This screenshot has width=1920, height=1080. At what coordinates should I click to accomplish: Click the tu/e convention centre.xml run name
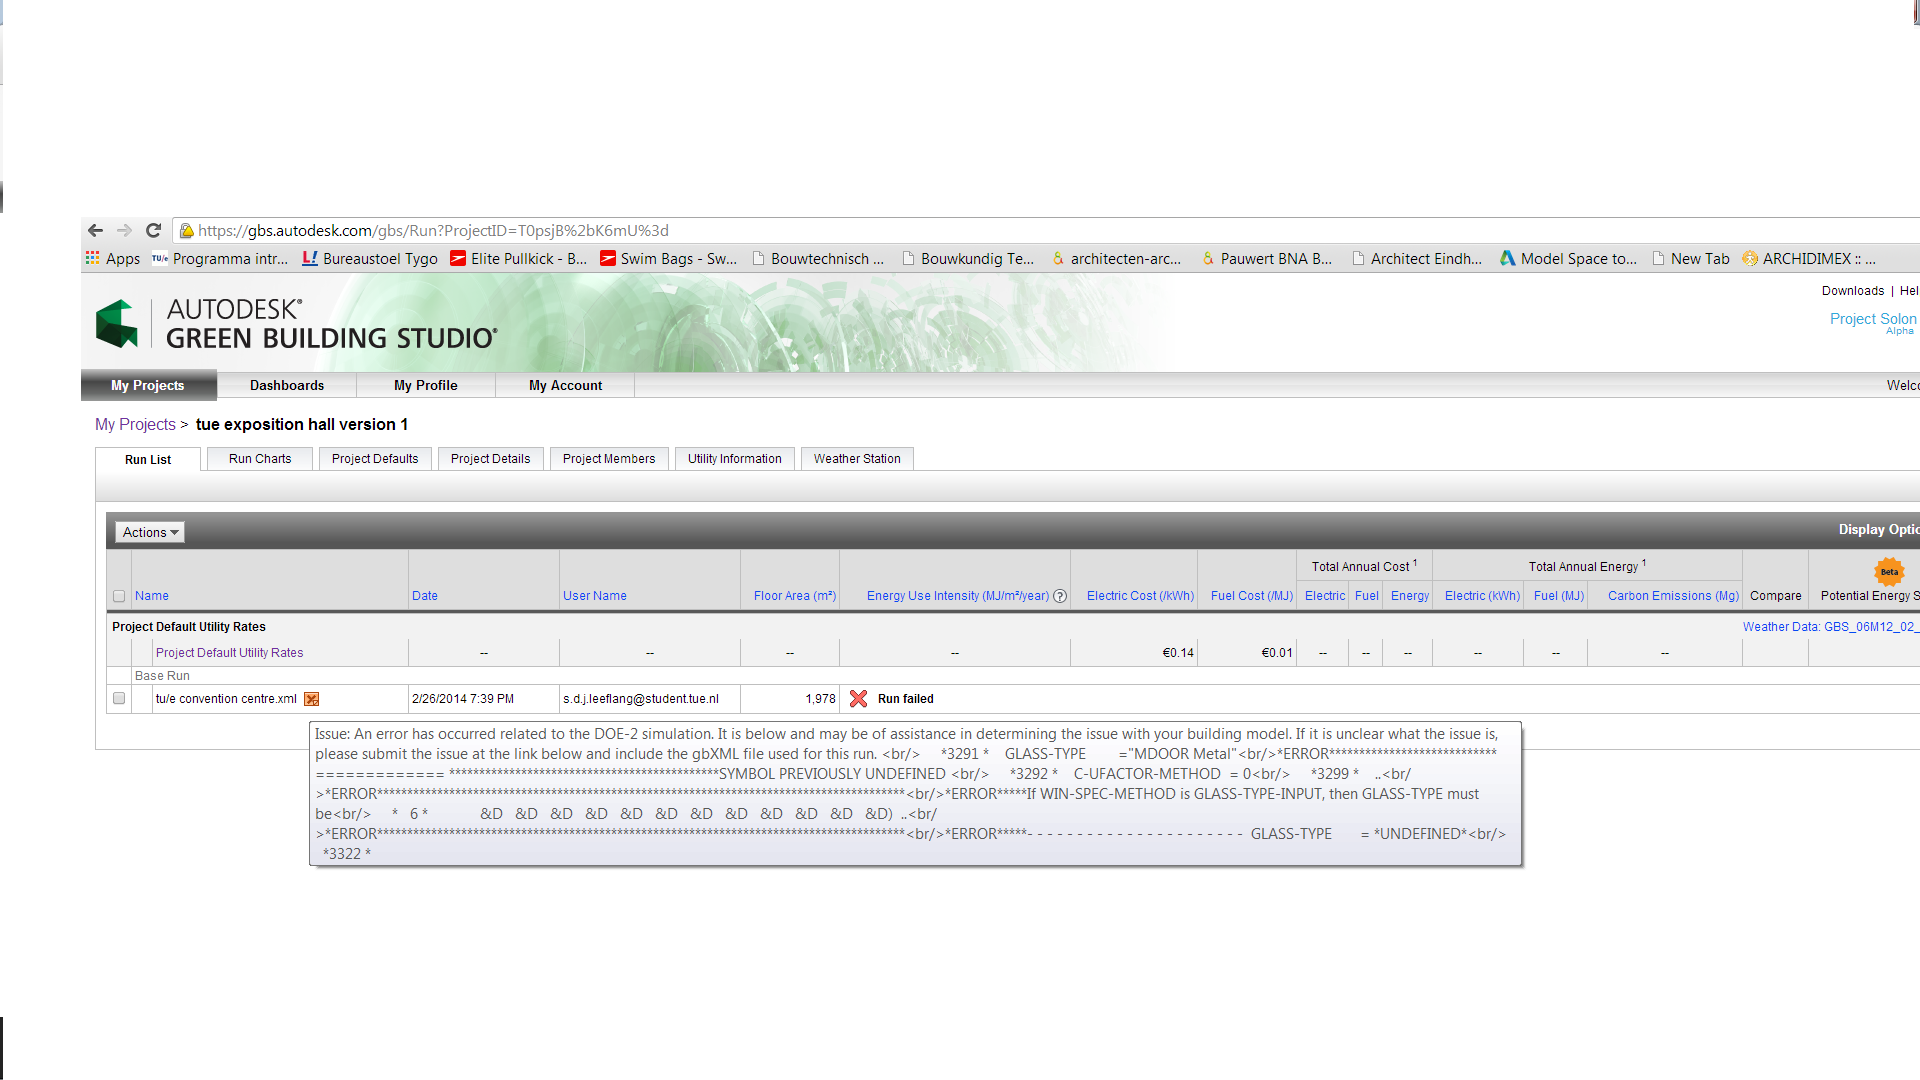[x=226, y=699]
